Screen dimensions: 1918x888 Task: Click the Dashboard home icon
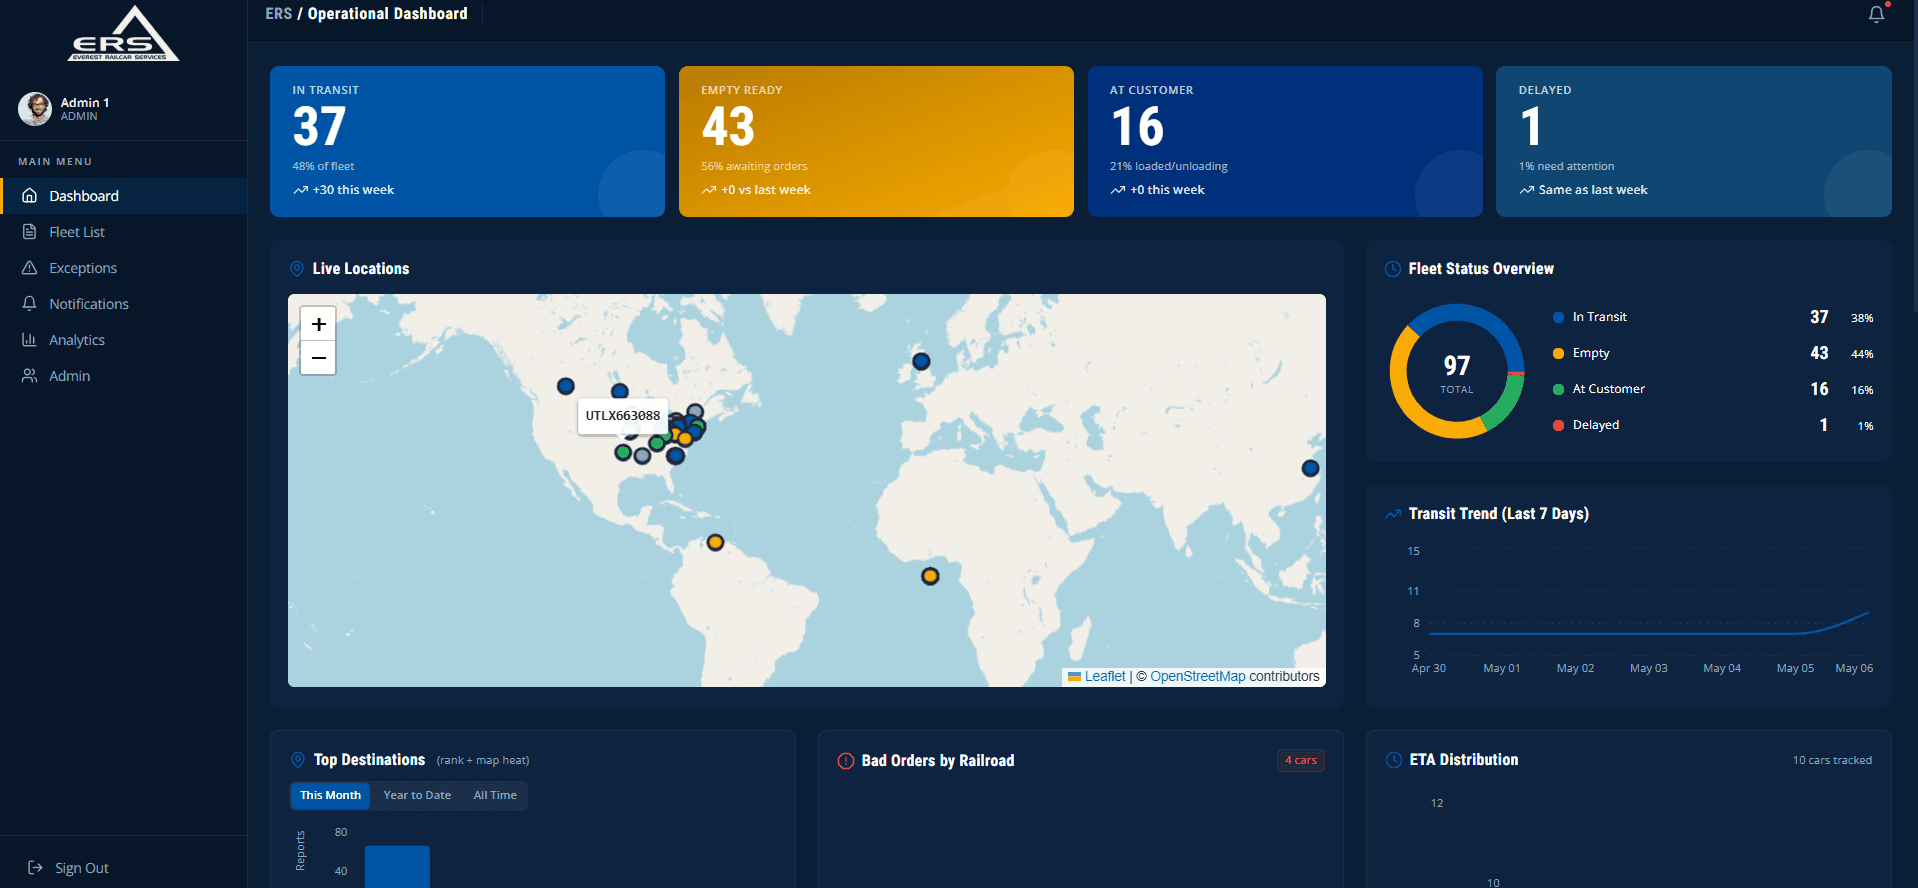pos(30,196)
